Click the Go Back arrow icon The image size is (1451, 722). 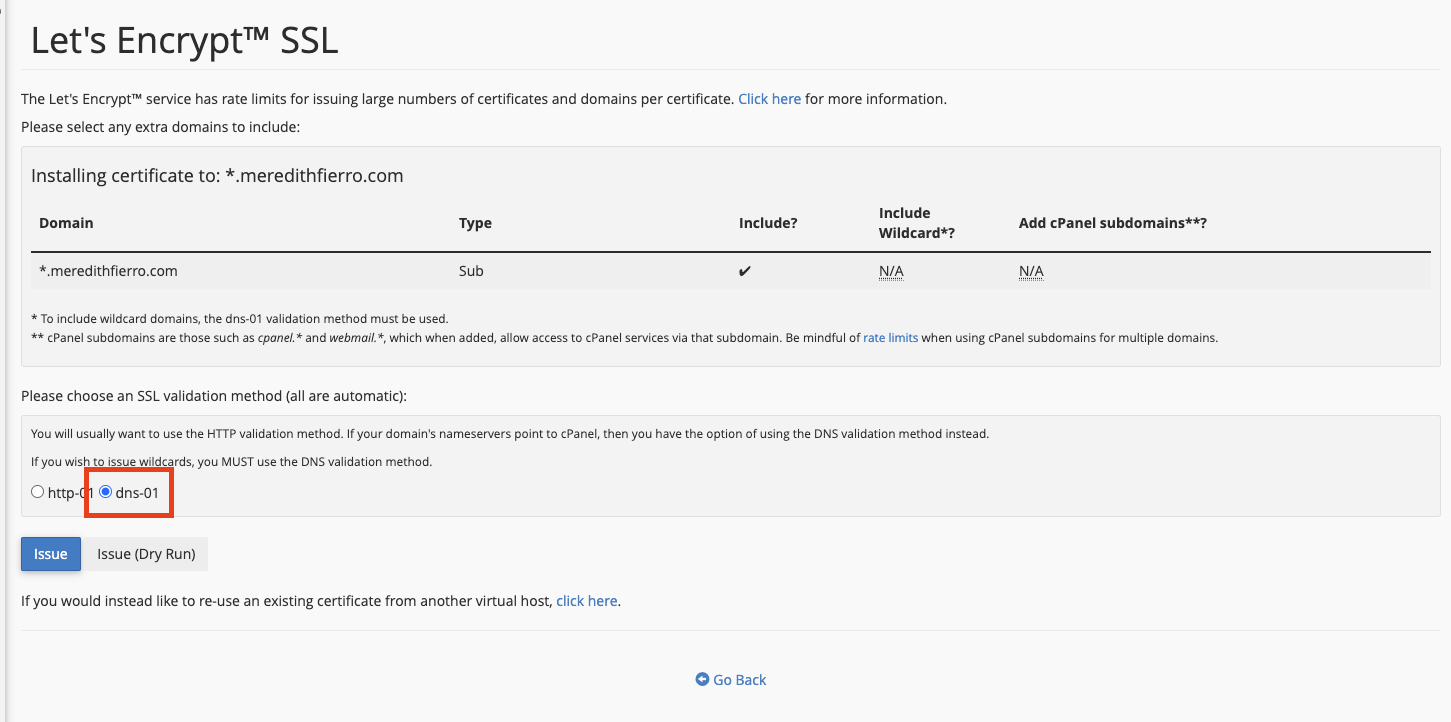coord(702,680)
